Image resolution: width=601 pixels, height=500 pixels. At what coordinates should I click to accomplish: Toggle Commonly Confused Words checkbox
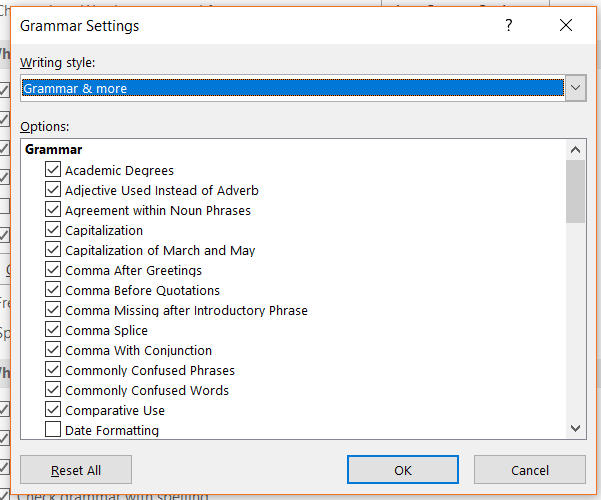pos(53,390)
